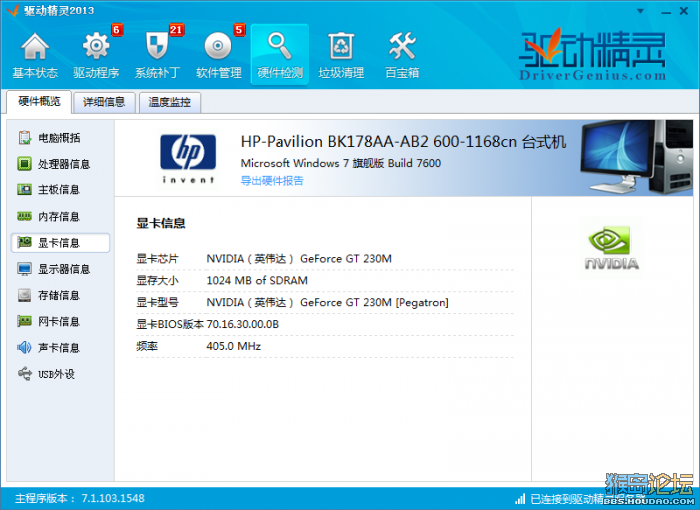The width and height of the screenshot is (700, 510).
Task: Click the BIOS version 70.16.30.00.0B
Action: (x=242, y=324)
